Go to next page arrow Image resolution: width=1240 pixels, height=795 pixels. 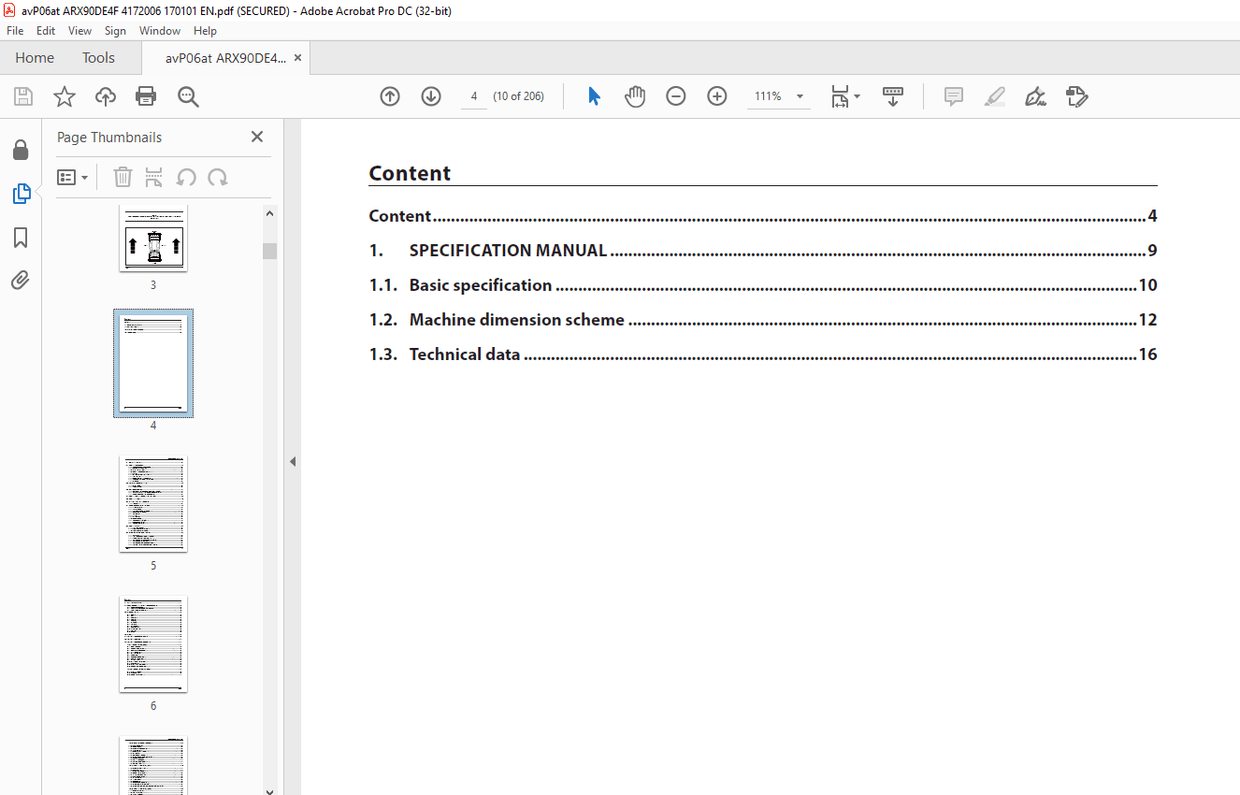[x=431, y=97]
